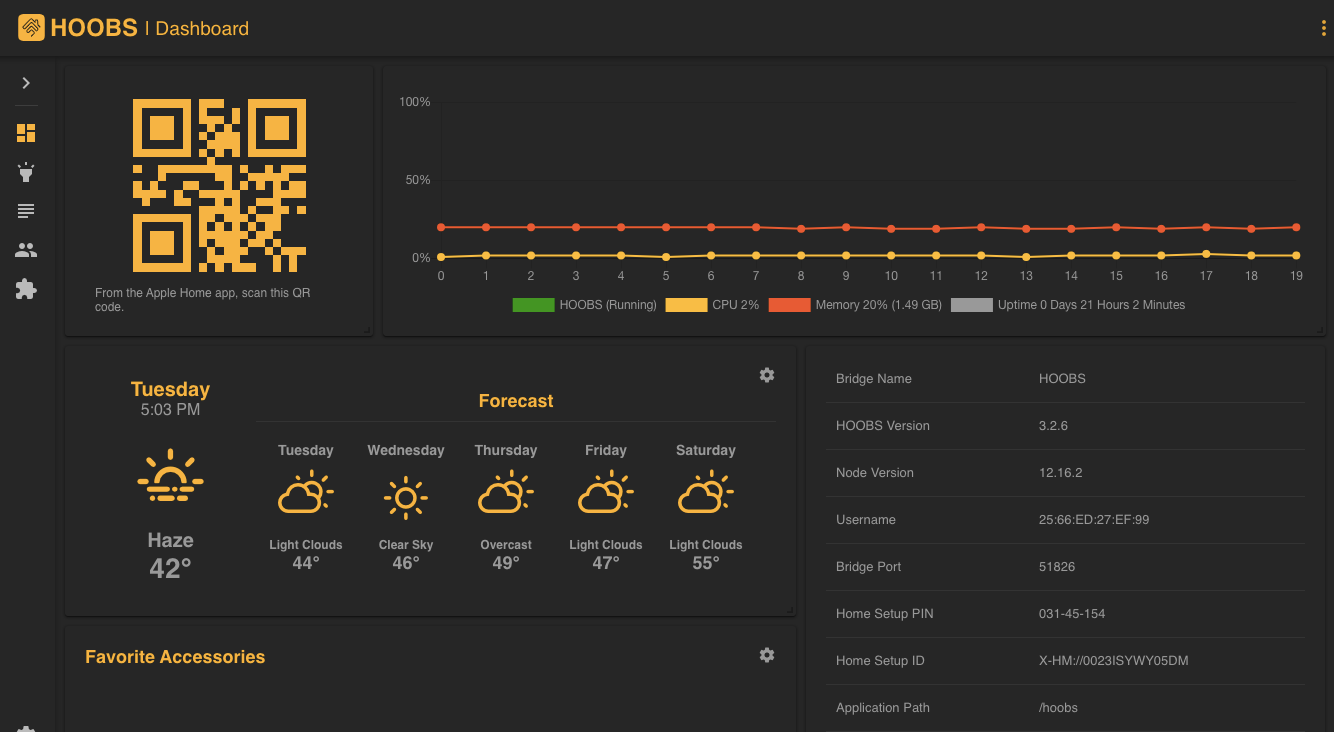
Task: Click HOOBS Version value 3.2.6
Action: pos(1053,426)
